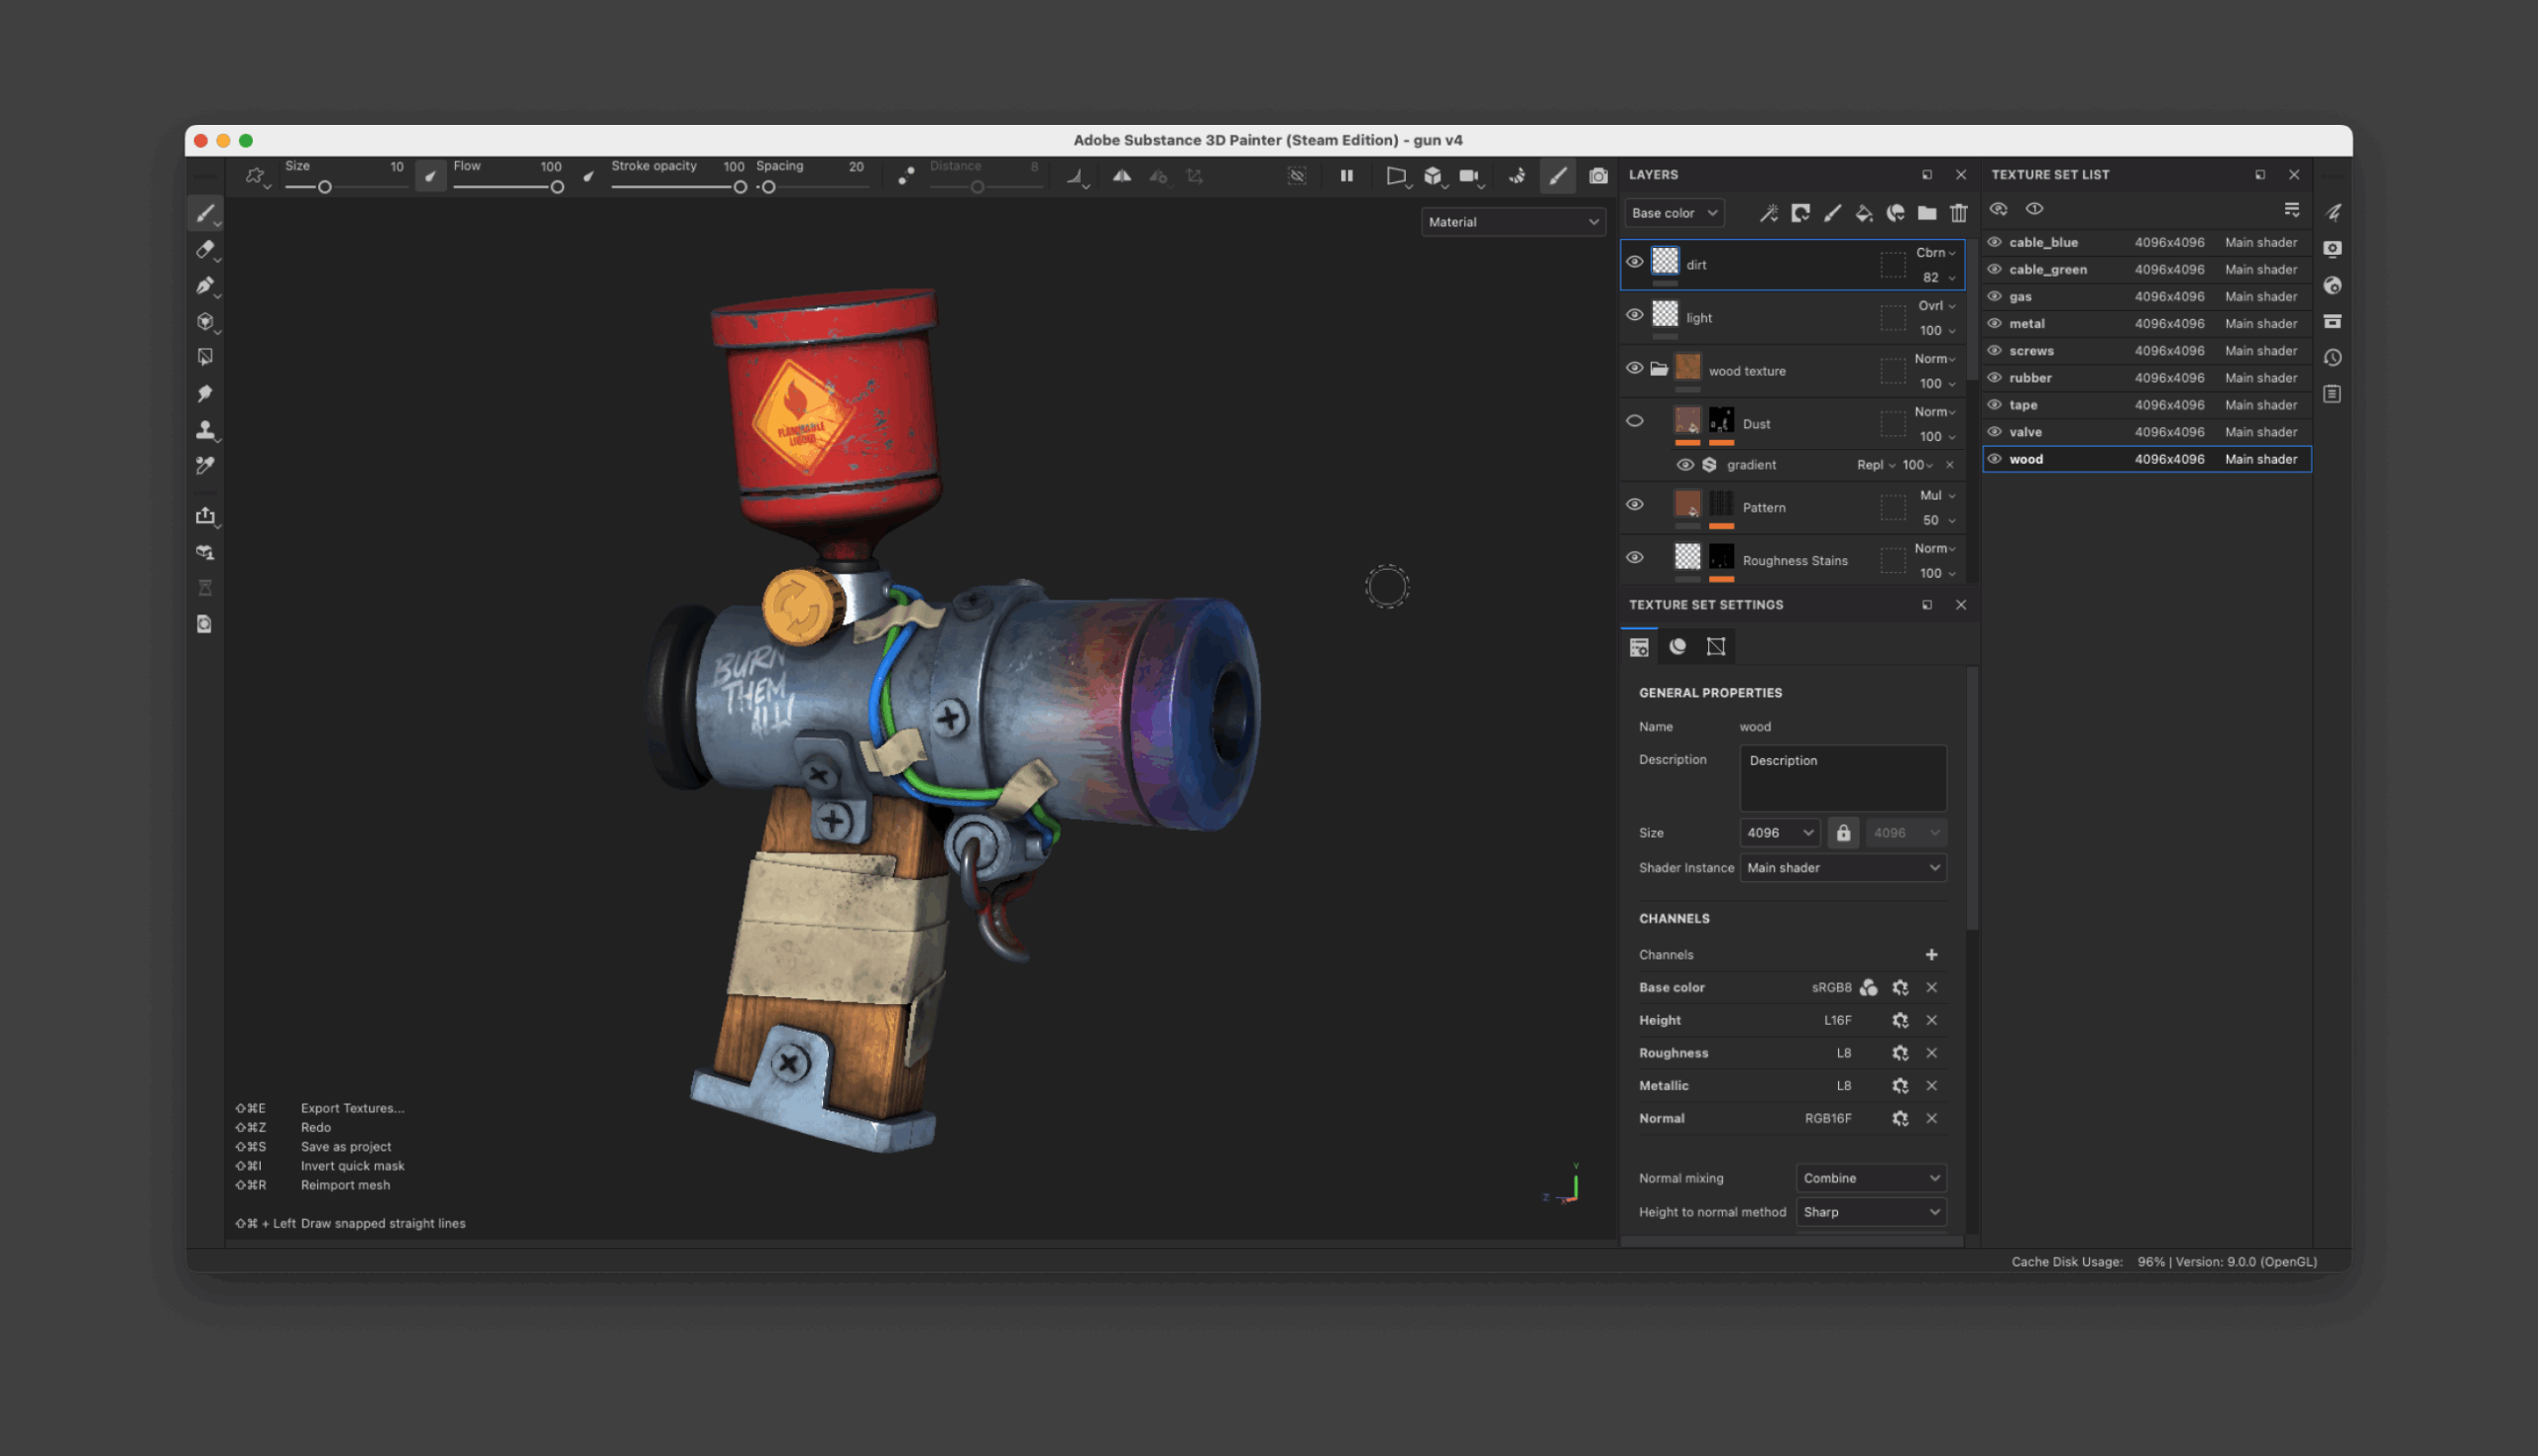
Task: Click the camera view video icon
Action: (1469, 176)
